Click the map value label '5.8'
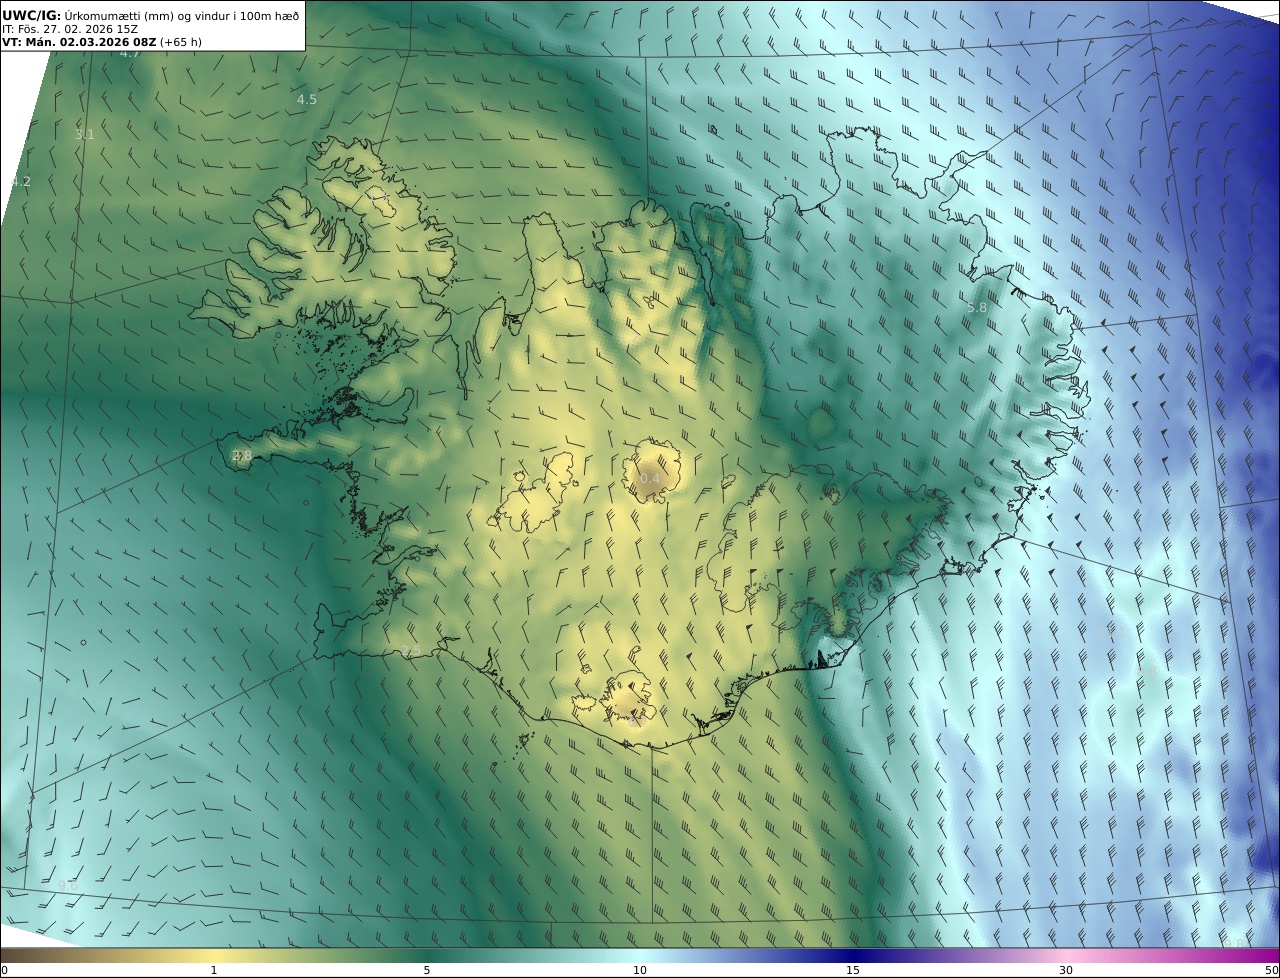The height and width of the screenshot is (978, 1280). pos(977,307)
